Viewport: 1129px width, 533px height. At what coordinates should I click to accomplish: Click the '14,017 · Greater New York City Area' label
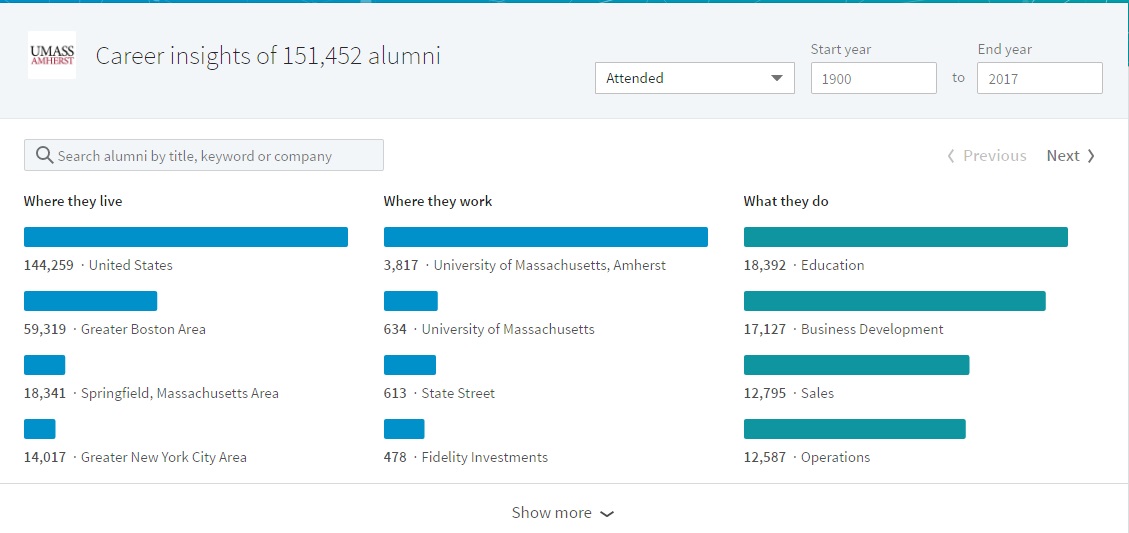click(135, 457)
